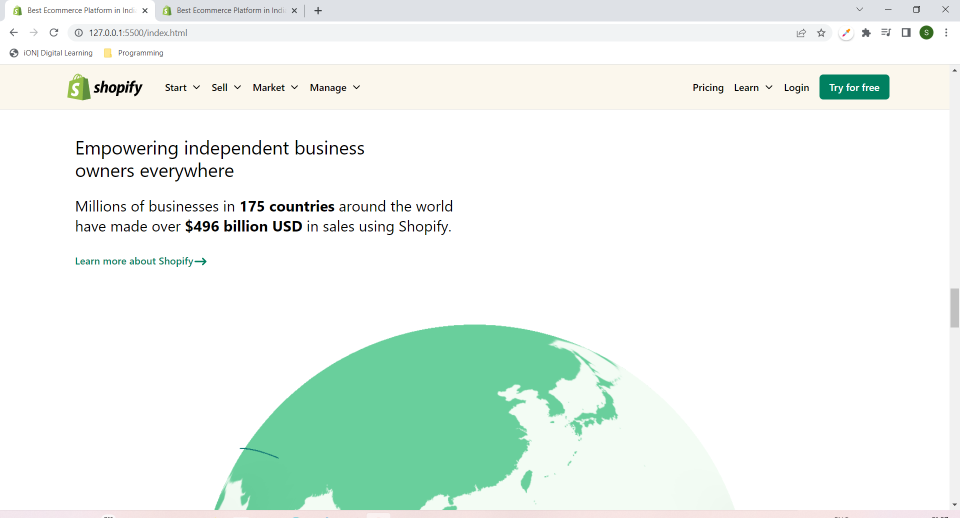
Task: Expand the Manage dropdown menu
Action: tap(335, 88)
